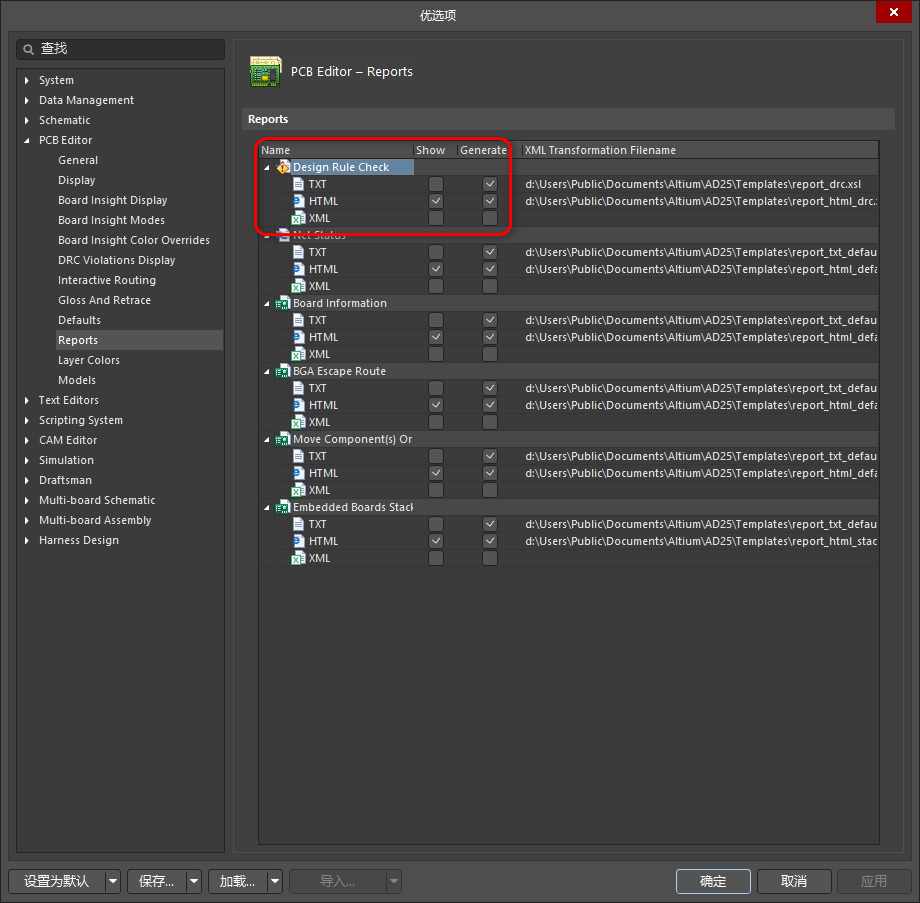This screenshot has height=903, width=920.
Task: Click the BGA Escape Route report icon
Action: (283, 371)
